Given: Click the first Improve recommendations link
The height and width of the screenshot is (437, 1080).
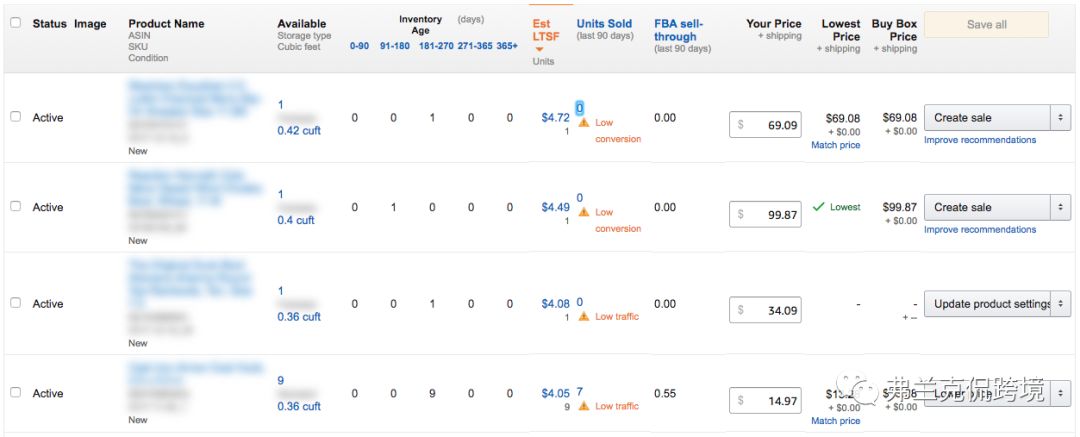Looking at the screenshot, I should pyautogui.click(x=979, y=140).
